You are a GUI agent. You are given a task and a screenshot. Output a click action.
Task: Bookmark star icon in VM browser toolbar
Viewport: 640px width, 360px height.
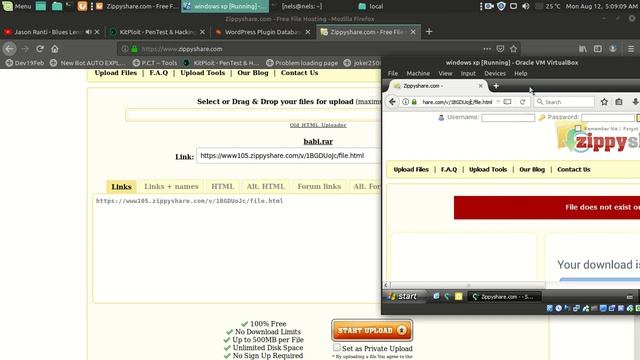tap(604, 102)
